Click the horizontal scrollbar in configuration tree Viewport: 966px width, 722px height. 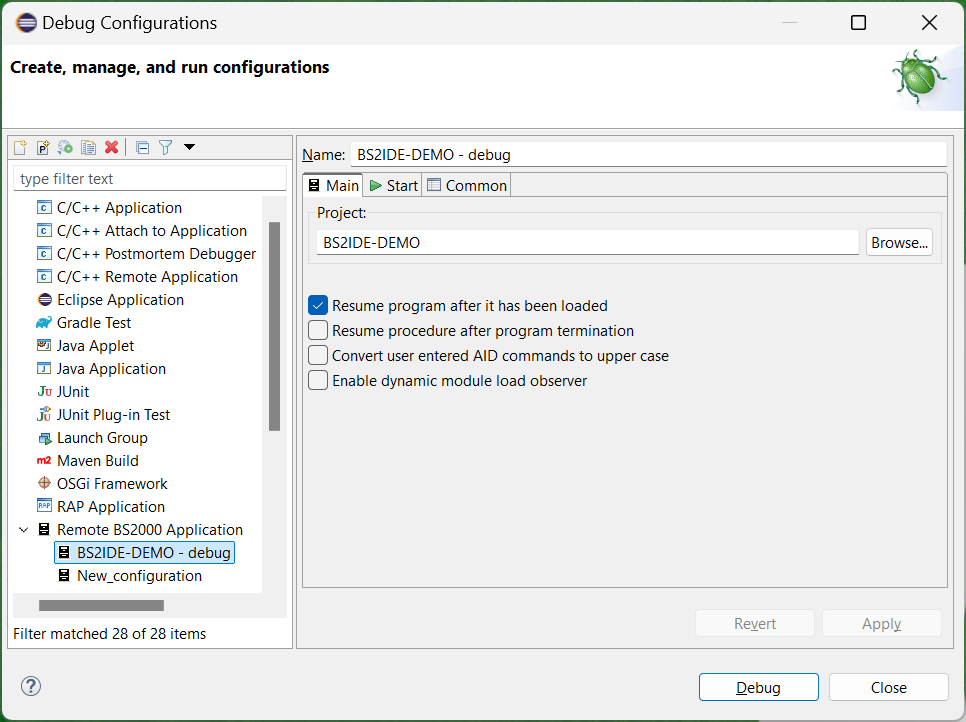tap(100, 605)
